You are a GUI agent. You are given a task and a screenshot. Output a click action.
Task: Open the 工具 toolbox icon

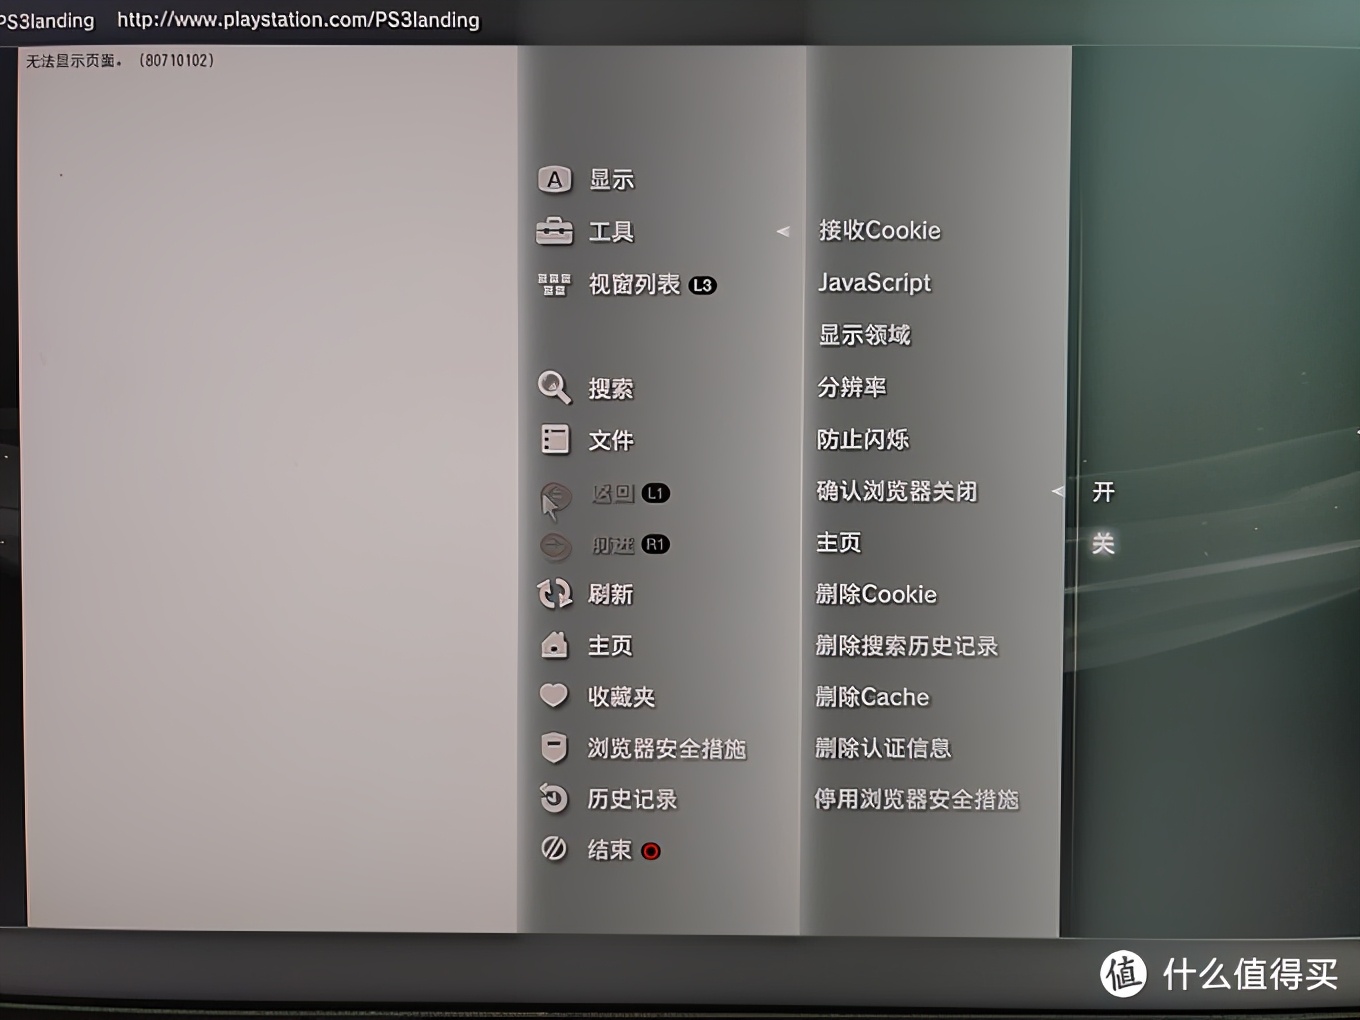point(555,232)
